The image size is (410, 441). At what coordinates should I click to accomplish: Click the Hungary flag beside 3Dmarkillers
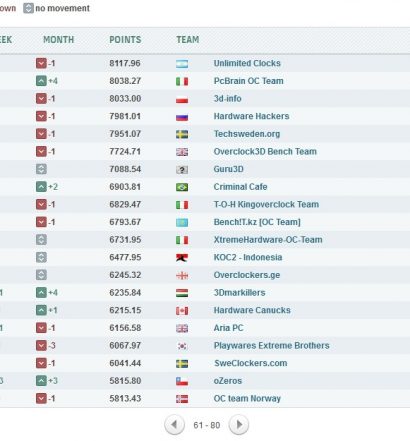(182, 293)
